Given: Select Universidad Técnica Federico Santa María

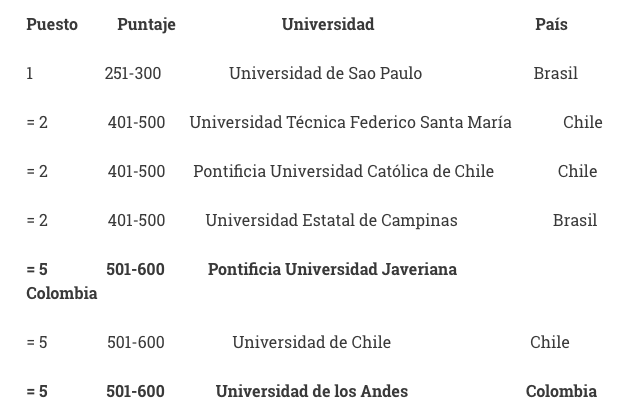Looking at the screenshot, I should pyautogui.click(x=350, y=122).
